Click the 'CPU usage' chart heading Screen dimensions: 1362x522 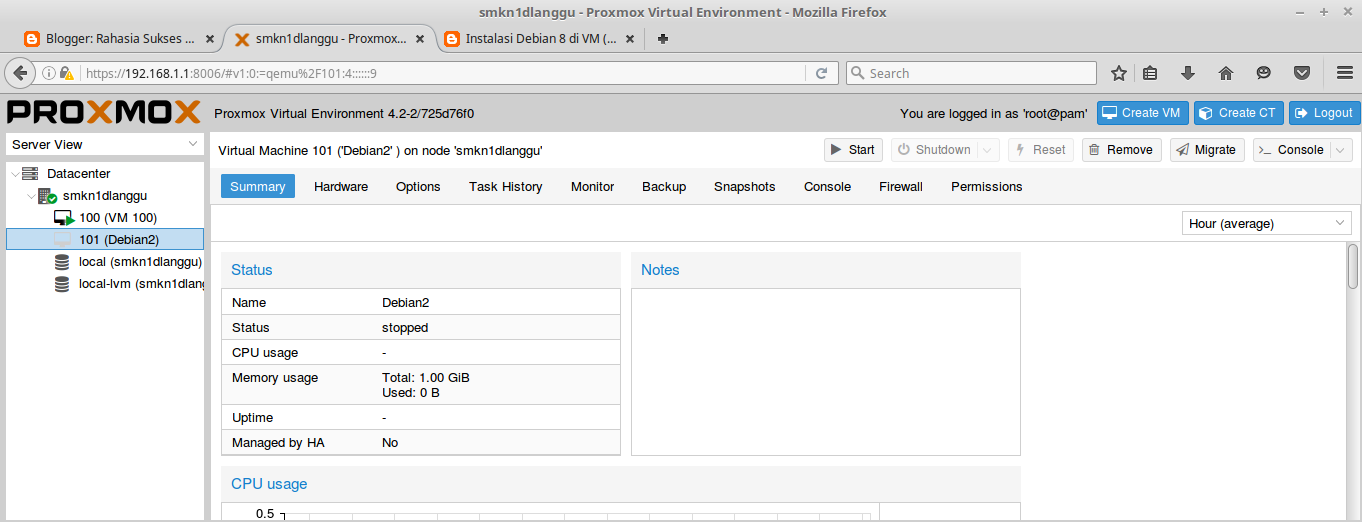[x=269, y=484]
